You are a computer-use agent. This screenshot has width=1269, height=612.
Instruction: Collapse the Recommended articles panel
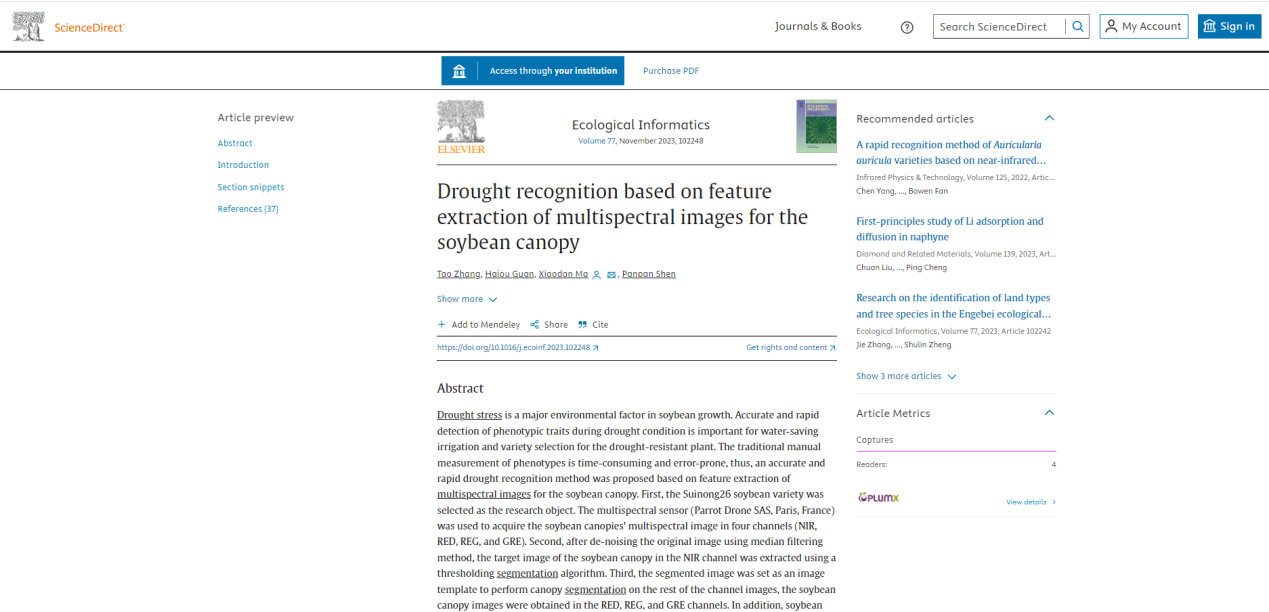coord(1049,118)
